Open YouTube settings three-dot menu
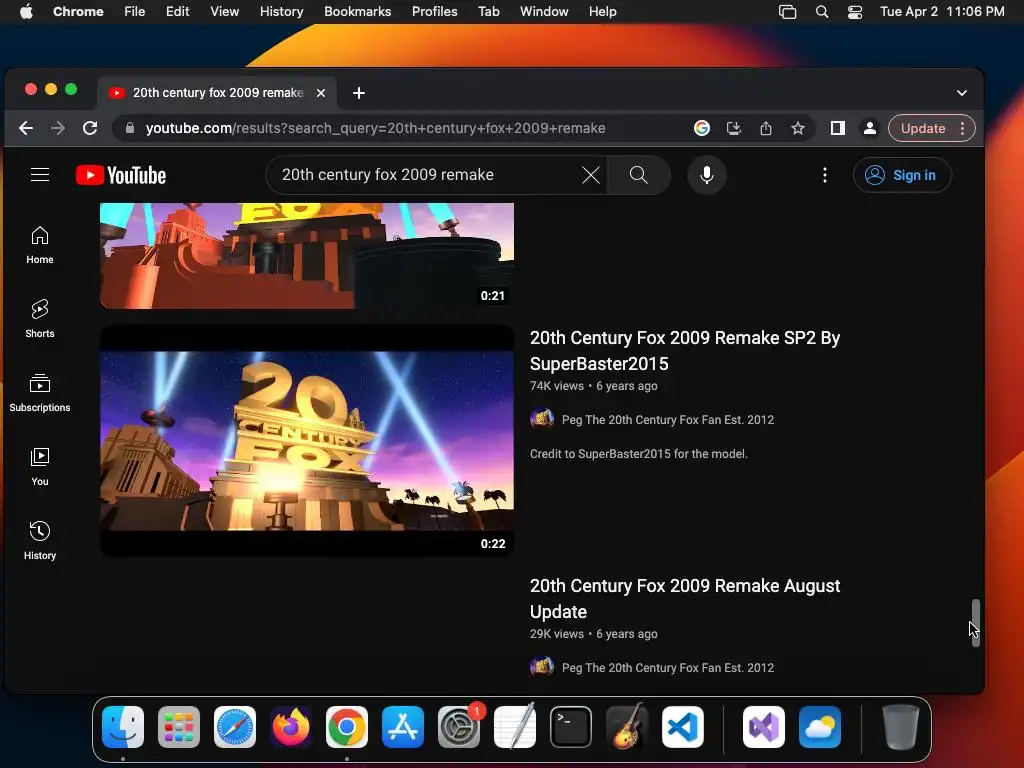 click(x=825, y=175)
